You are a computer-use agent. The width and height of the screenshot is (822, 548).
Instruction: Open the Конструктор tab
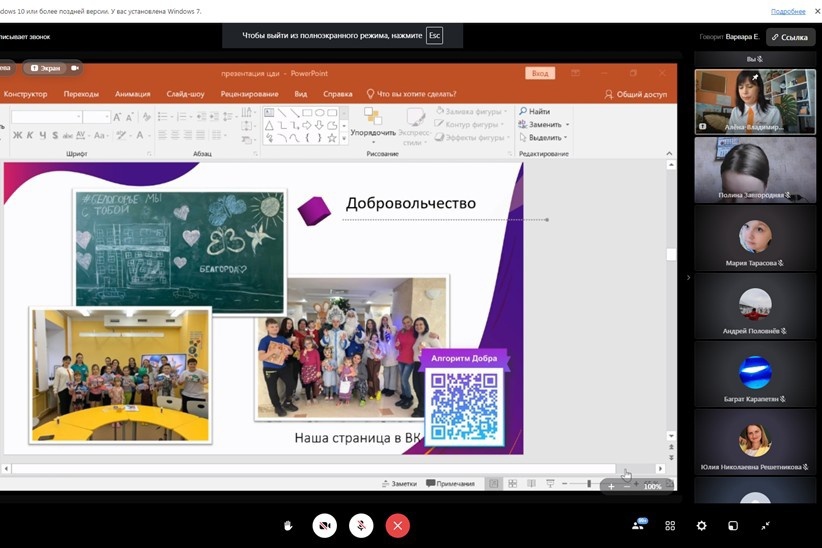[x=25, y=94]
